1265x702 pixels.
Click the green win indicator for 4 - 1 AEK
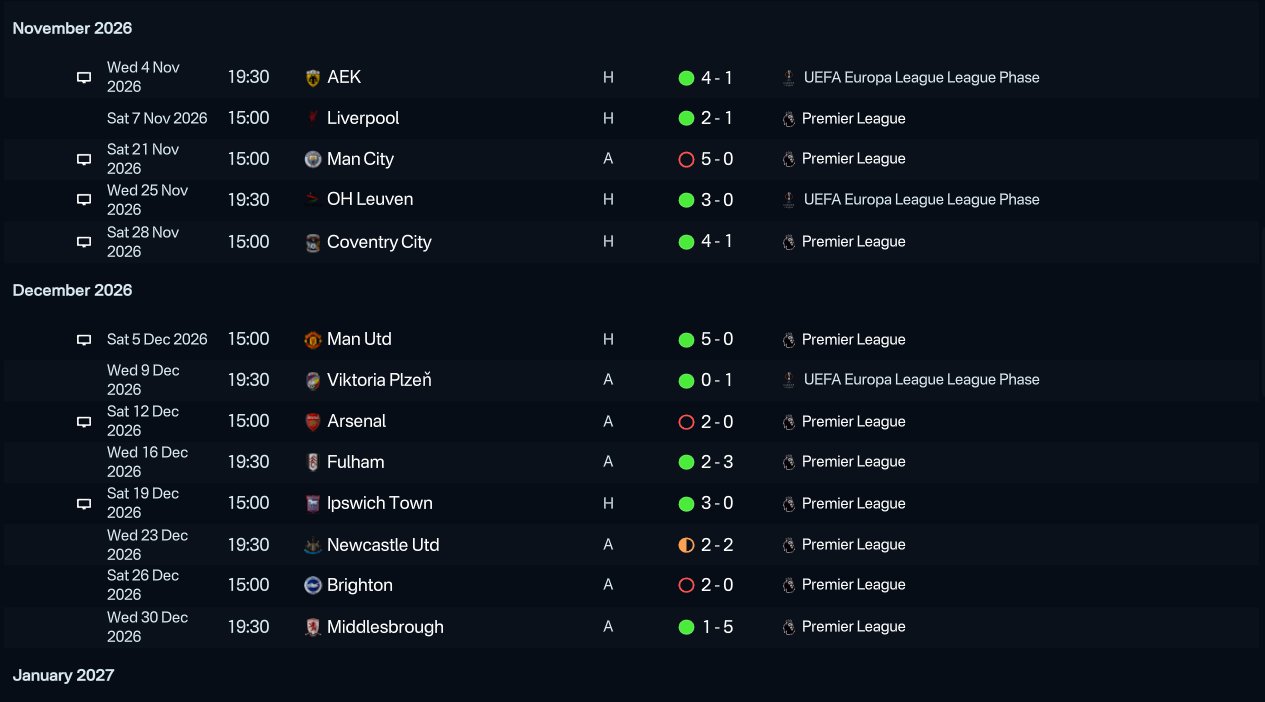(x=686, y=77)
